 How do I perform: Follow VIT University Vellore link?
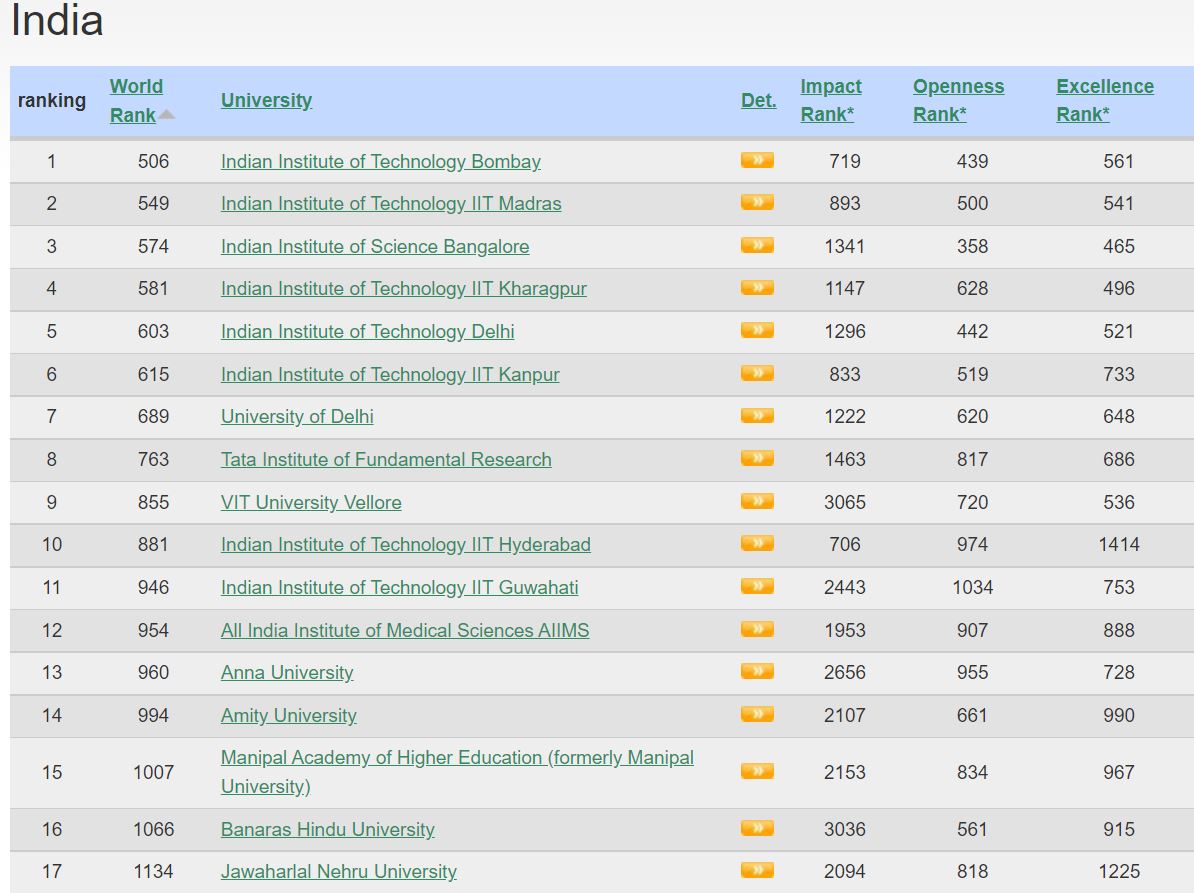(x=311, y=502)
